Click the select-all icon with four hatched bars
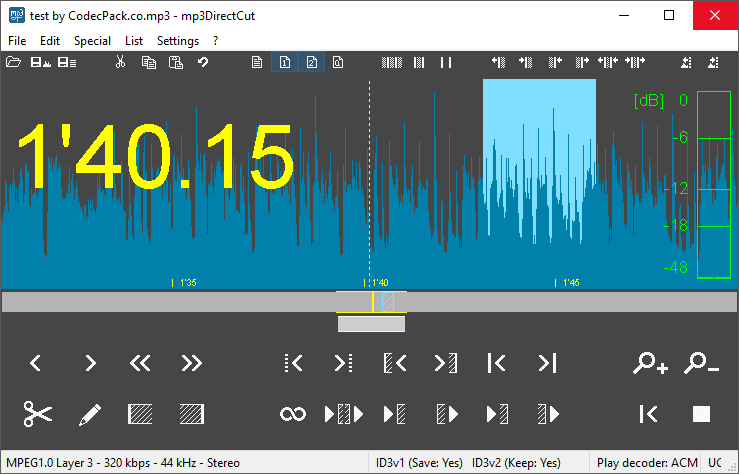 (392, 62)
